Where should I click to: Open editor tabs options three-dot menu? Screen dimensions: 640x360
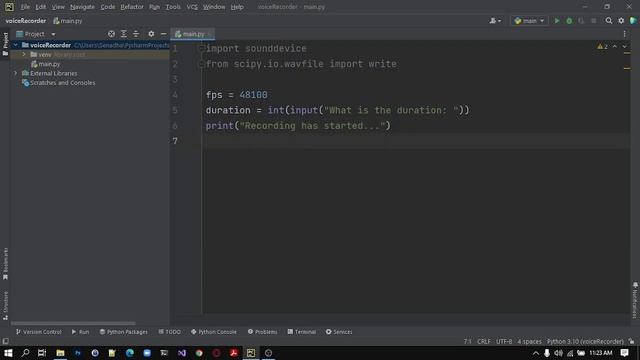(624, 34)
